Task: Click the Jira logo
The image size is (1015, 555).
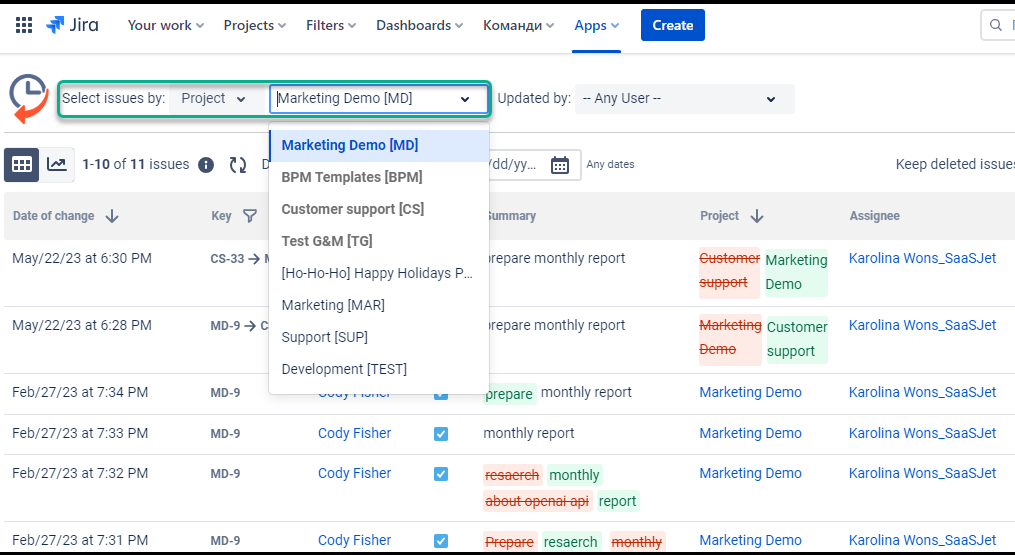Action: pyautogui.click(x=72, y=25)
